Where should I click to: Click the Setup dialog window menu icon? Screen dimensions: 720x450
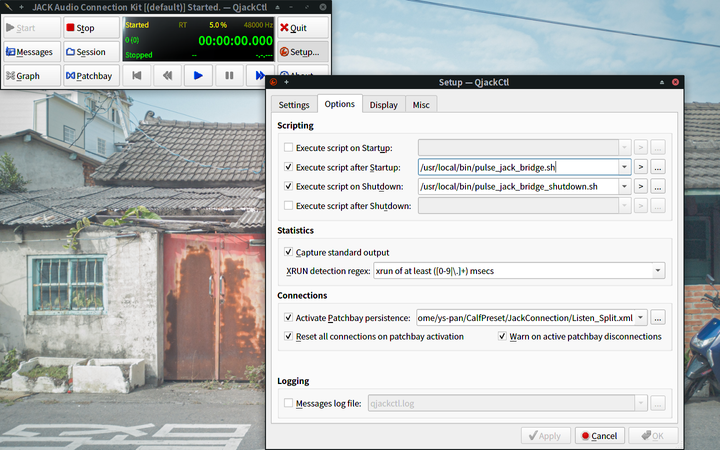274,82
